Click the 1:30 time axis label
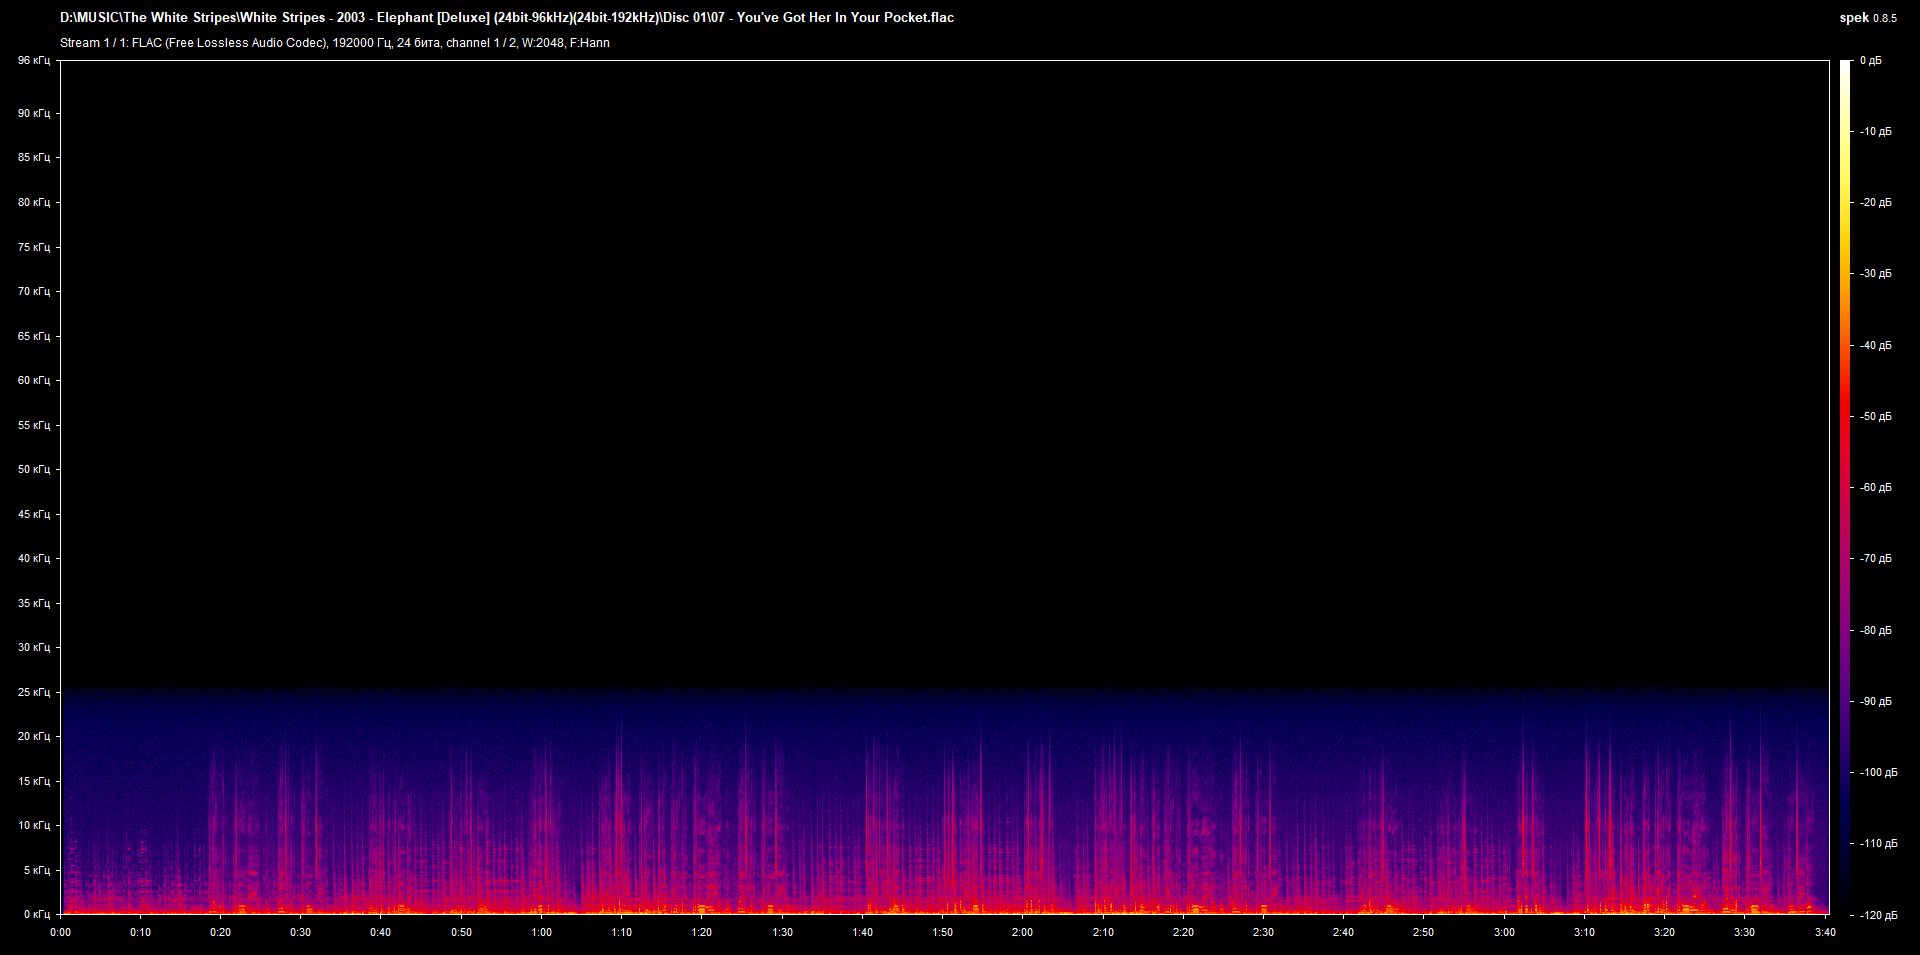This screenshot has width=1920, height=955. [782, 932]
